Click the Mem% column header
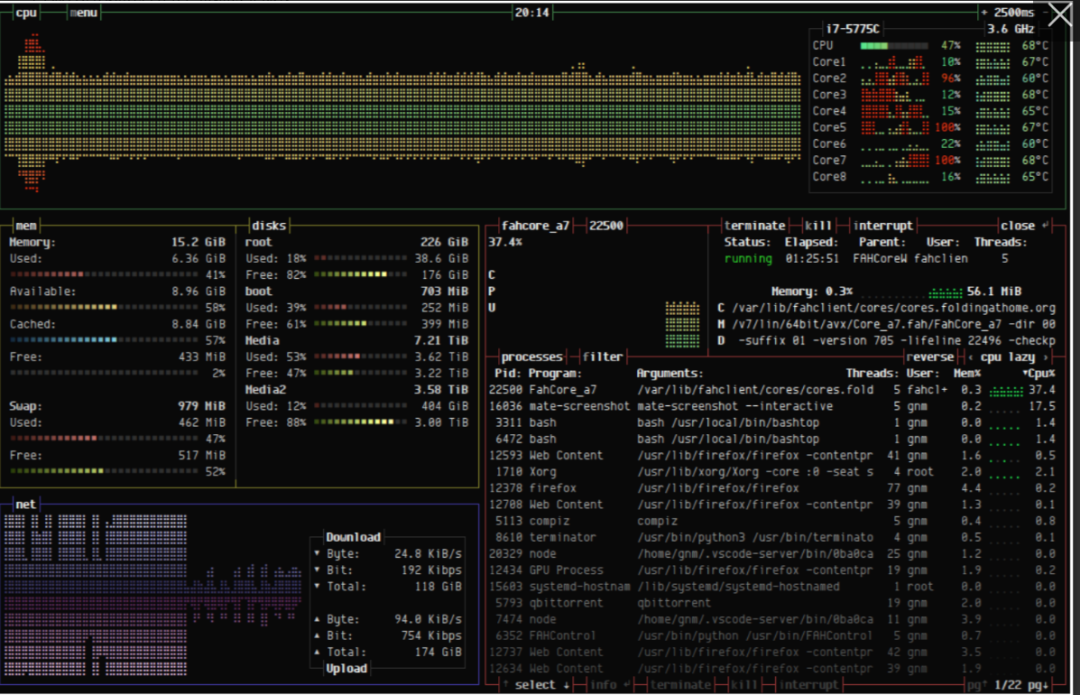This screenshot has width=1080, height=695. coord(967,373)
